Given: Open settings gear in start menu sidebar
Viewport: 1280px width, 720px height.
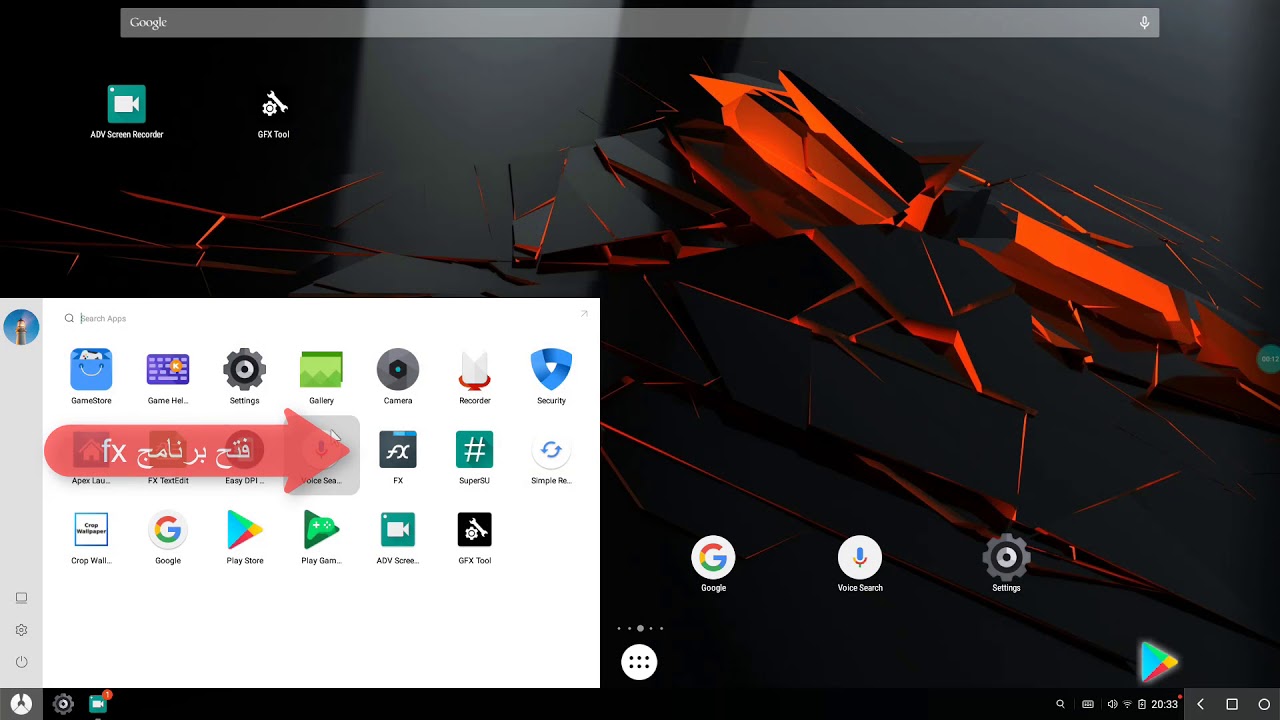Looking at the screenshot, I should pos(21,630).
